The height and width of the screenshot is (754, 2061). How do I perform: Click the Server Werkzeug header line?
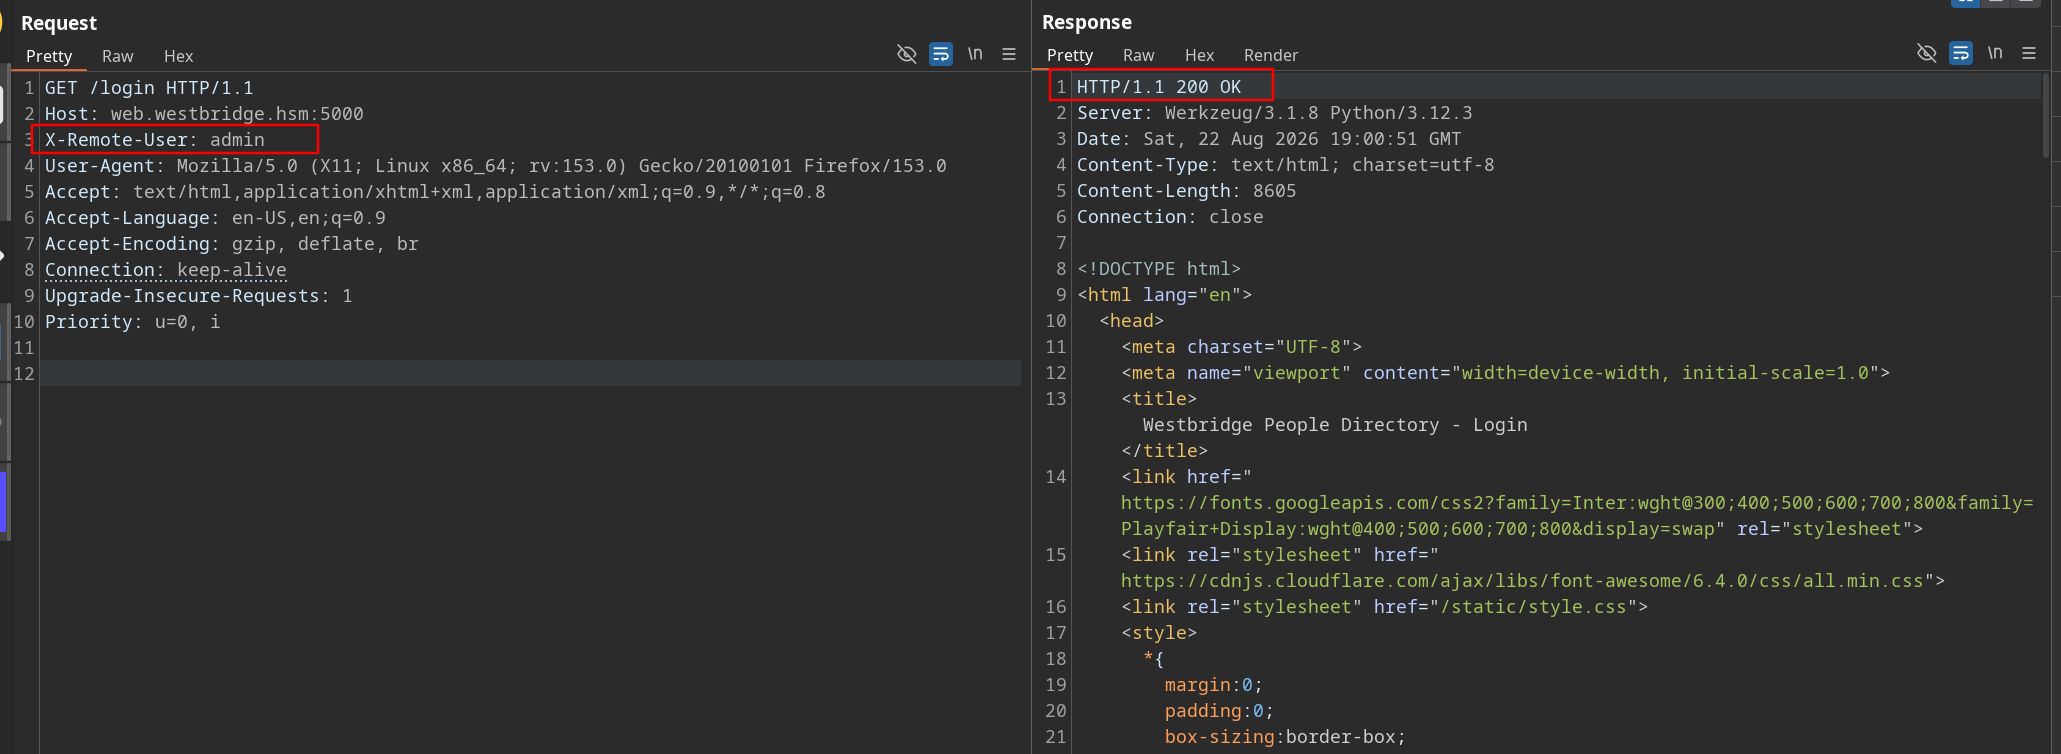pos(1275,113)
